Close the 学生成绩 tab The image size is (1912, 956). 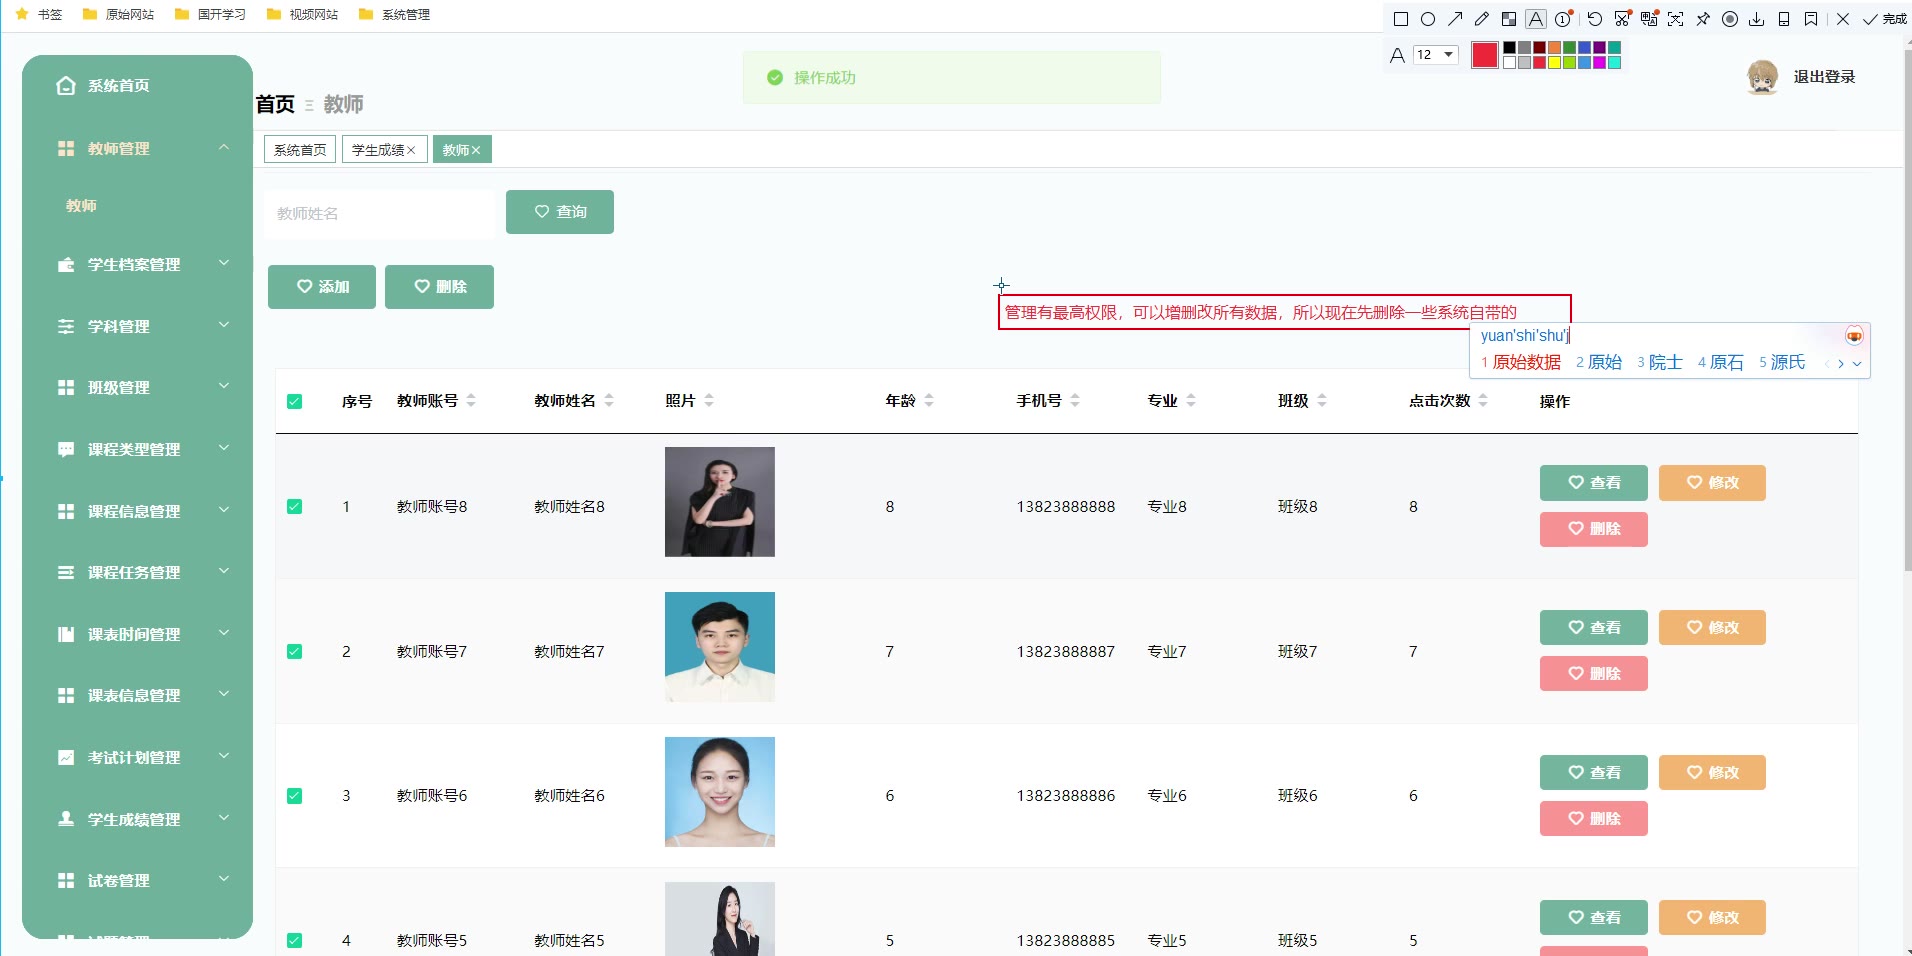411,150
